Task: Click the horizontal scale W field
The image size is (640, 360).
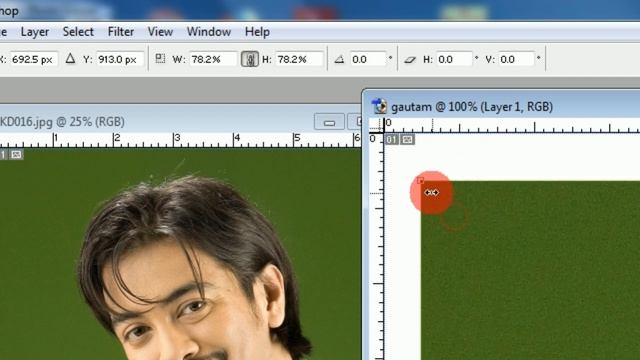Action: pos(213,59)
